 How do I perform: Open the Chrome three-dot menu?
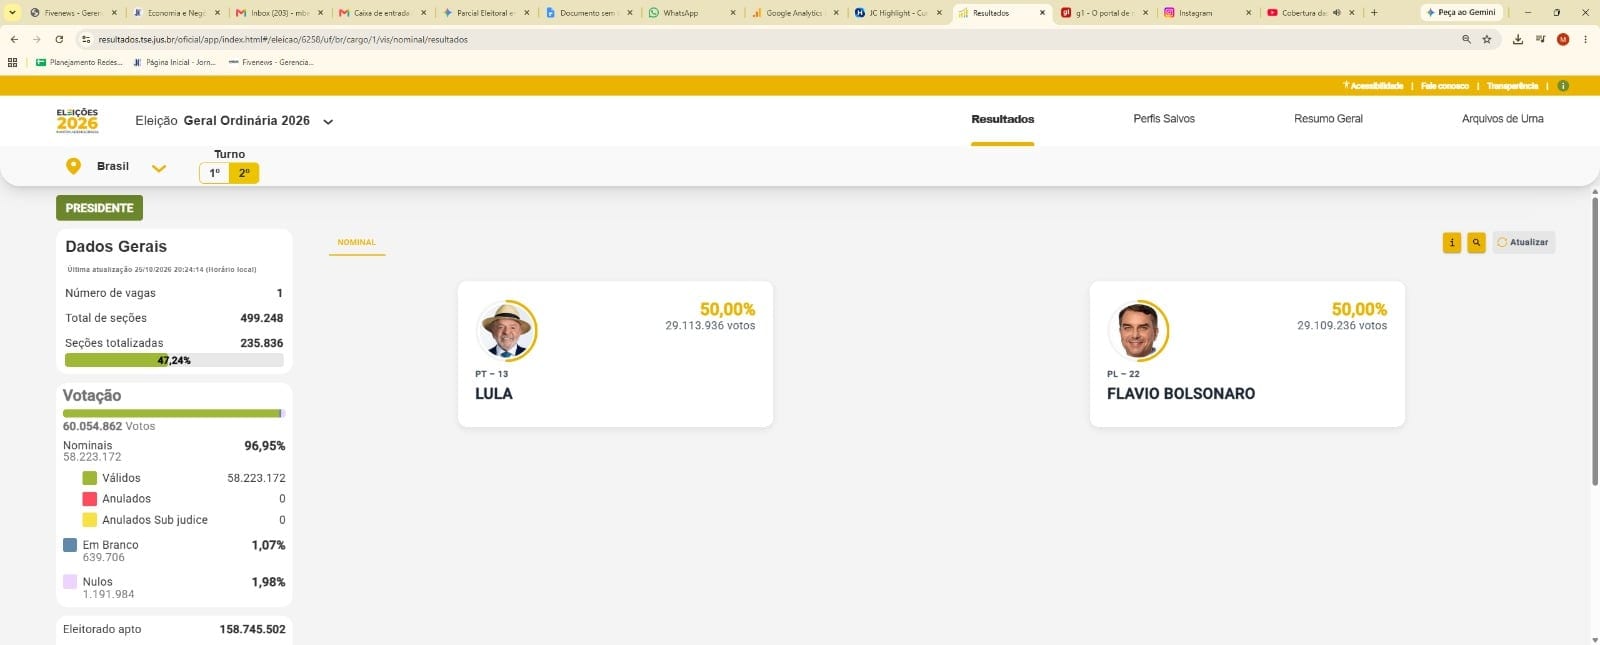tap(1586, 39)
